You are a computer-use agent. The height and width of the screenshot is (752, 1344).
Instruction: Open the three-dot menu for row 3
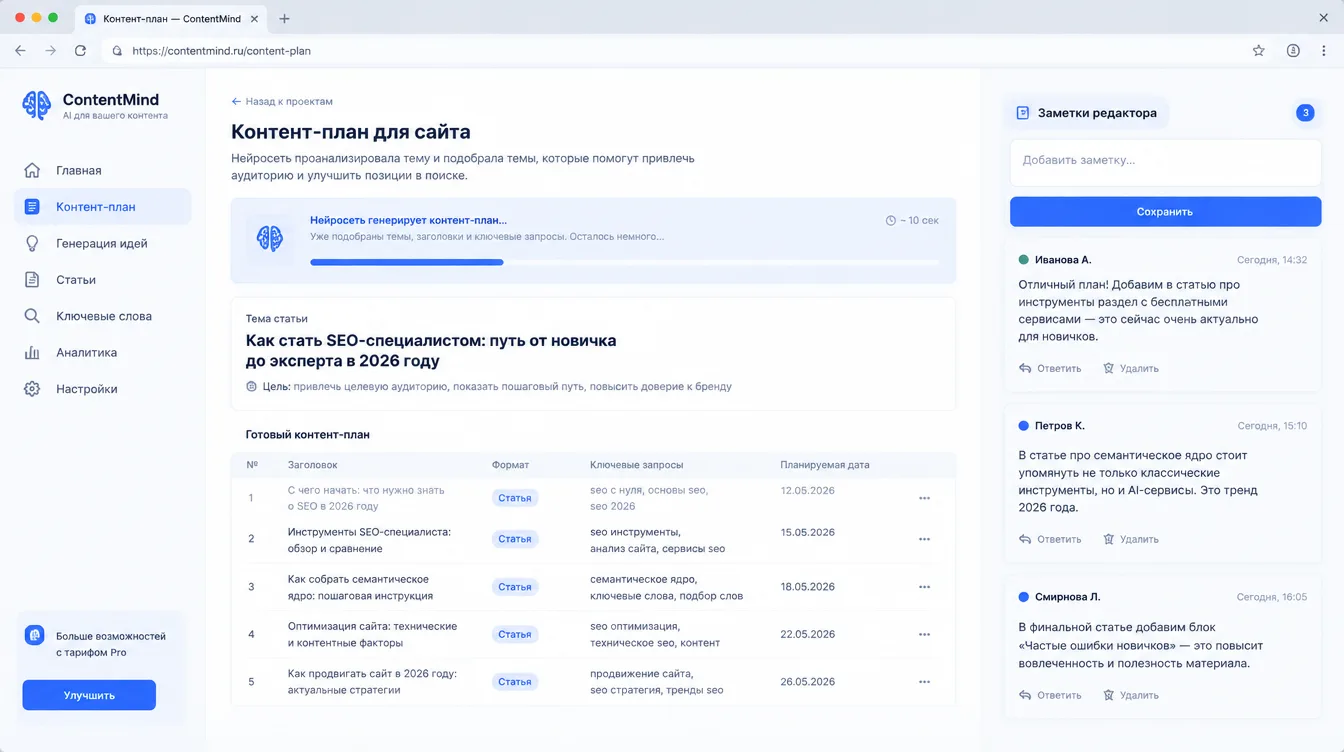pyautogui.click(x=924, y=587)
